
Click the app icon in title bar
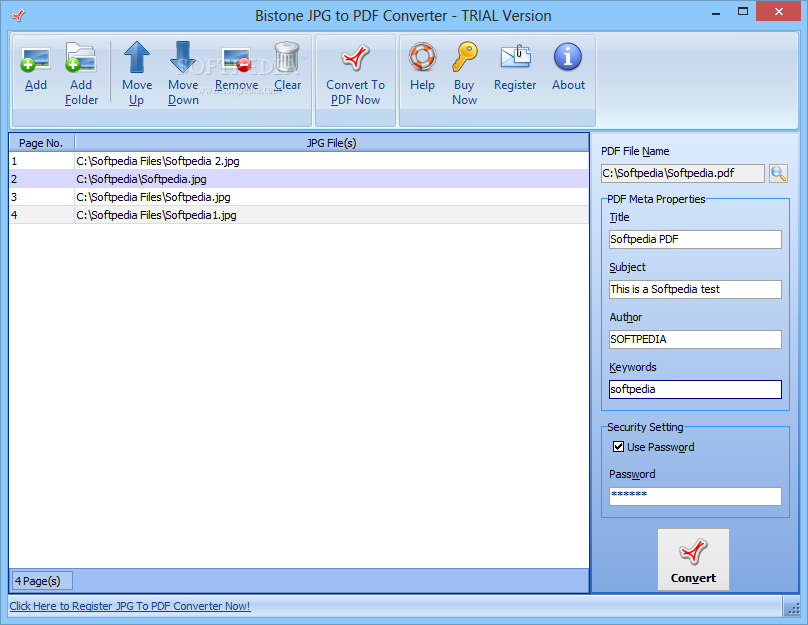pyautogui.click(x=18, y=15)
